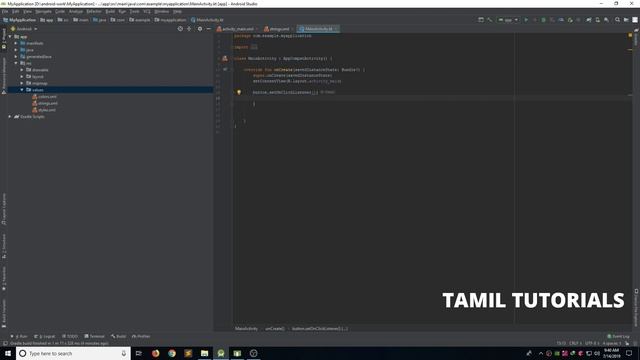Click the Make Project hammer icon
The image size is (640, 360).
(x=490, y=20)
